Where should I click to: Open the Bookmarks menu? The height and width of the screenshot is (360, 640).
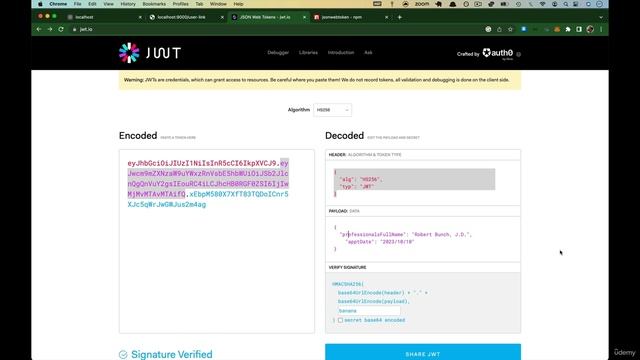click(154, 4)
